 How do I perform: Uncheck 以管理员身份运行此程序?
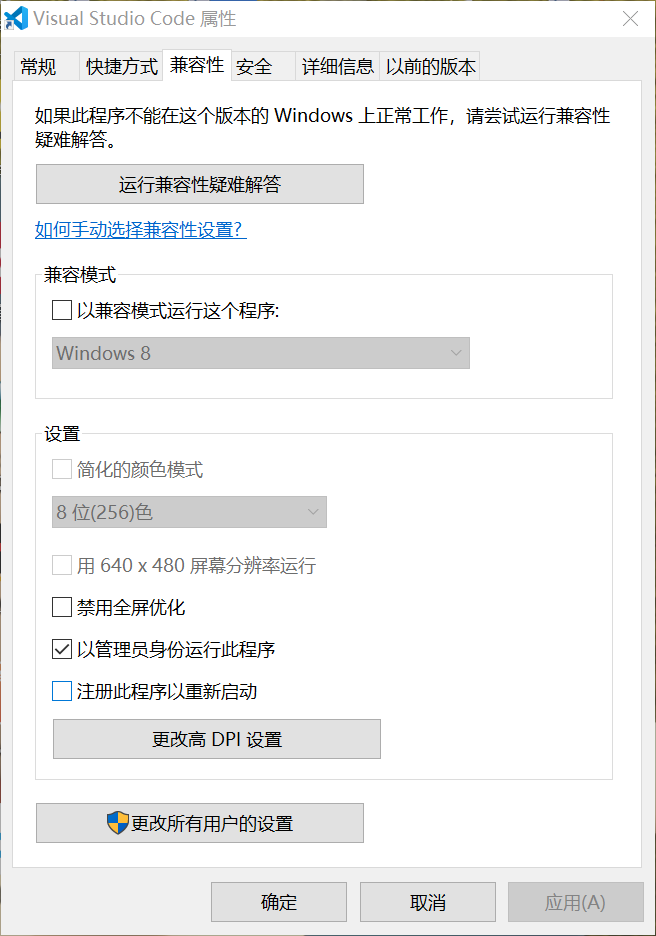pyautogui.click(x=59, y=649)
